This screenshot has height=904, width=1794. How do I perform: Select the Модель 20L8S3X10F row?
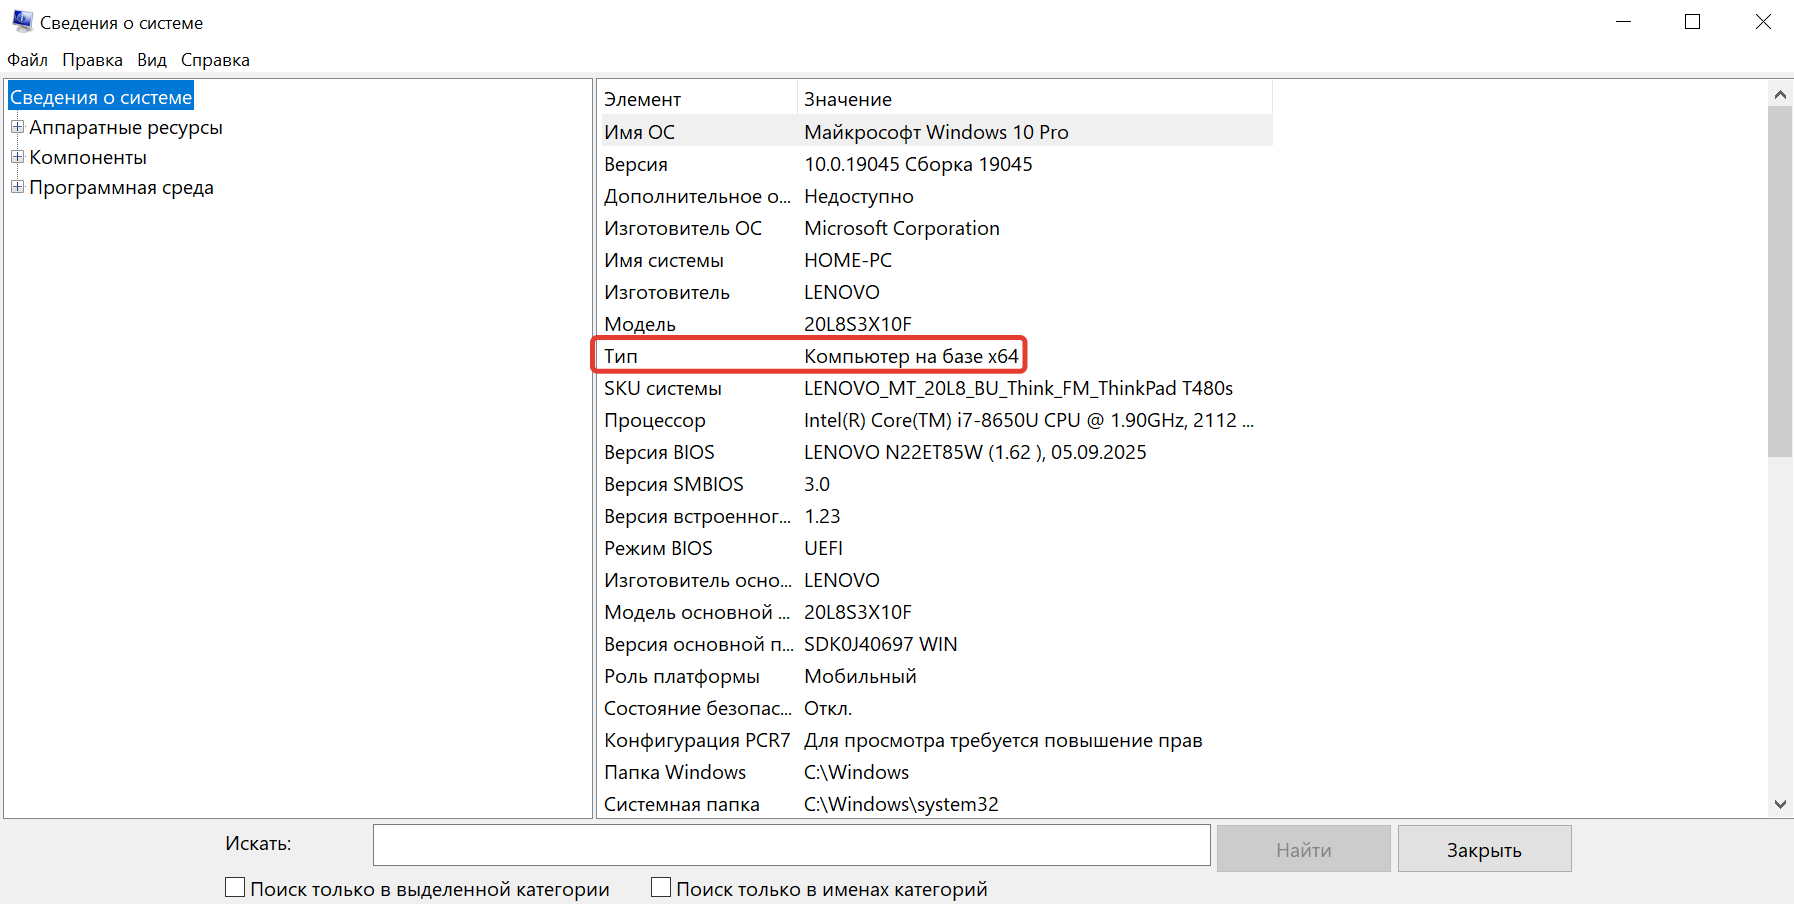(x=935, y=324)
